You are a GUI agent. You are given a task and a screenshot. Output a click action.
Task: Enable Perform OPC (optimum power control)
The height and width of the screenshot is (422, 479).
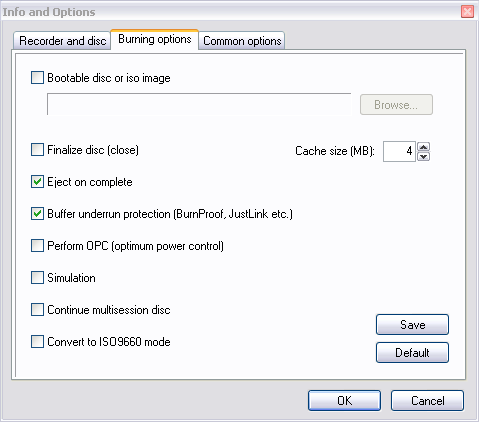coord(37,246)
